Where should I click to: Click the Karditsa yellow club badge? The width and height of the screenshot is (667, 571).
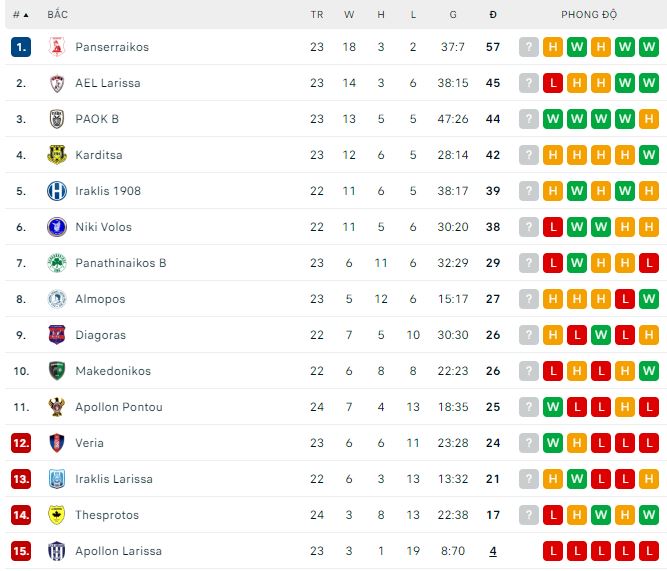(x=56, y=155)
